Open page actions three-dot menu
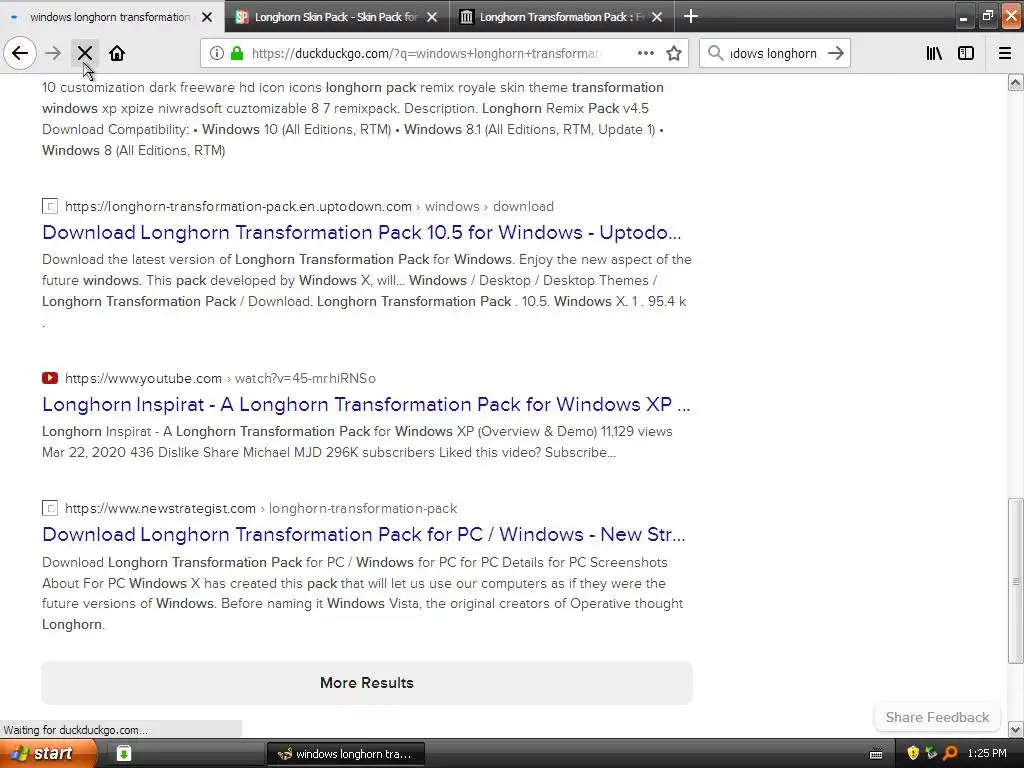The height and width of the screenshot is (768, 1024). click(646, 53)
